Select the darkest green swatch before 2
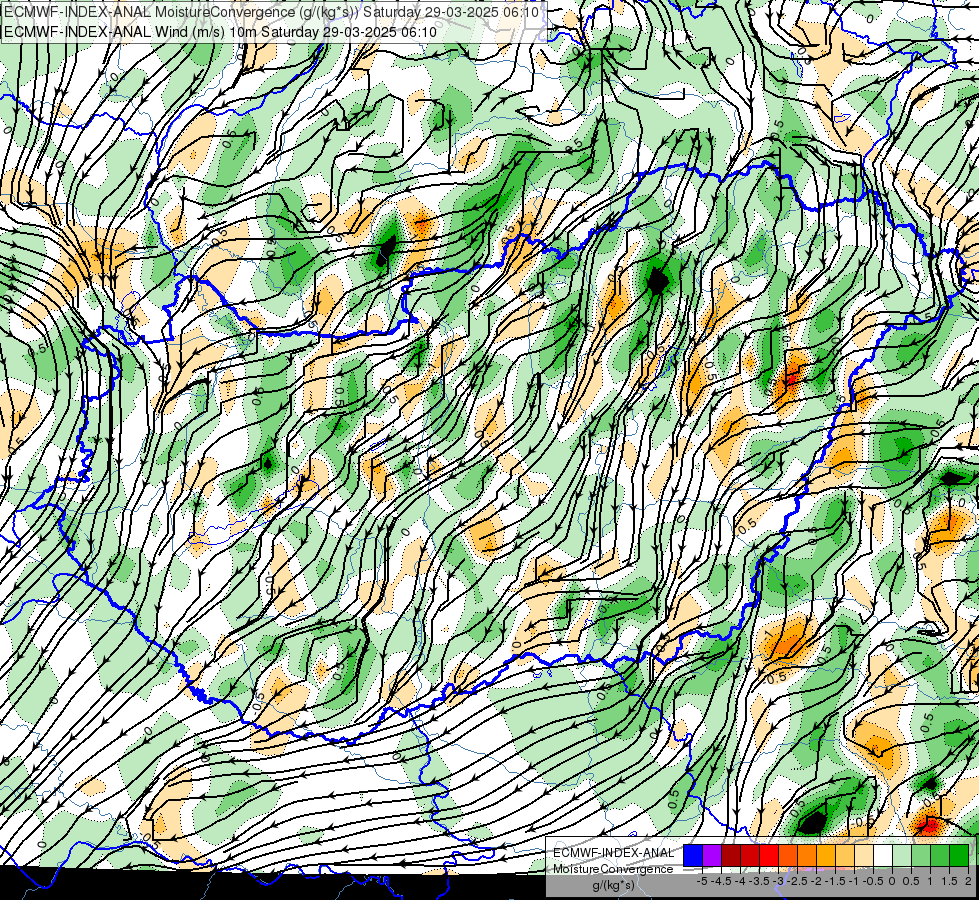The width and height of the screenshot is (979, 900). pos(960,855)
